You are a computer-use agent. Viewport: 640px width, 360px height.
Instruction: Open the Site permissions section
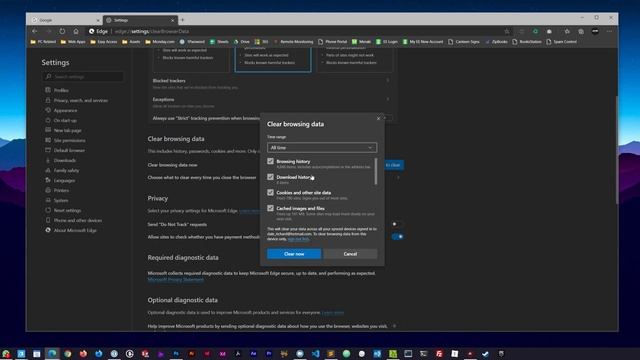point(69,140)
